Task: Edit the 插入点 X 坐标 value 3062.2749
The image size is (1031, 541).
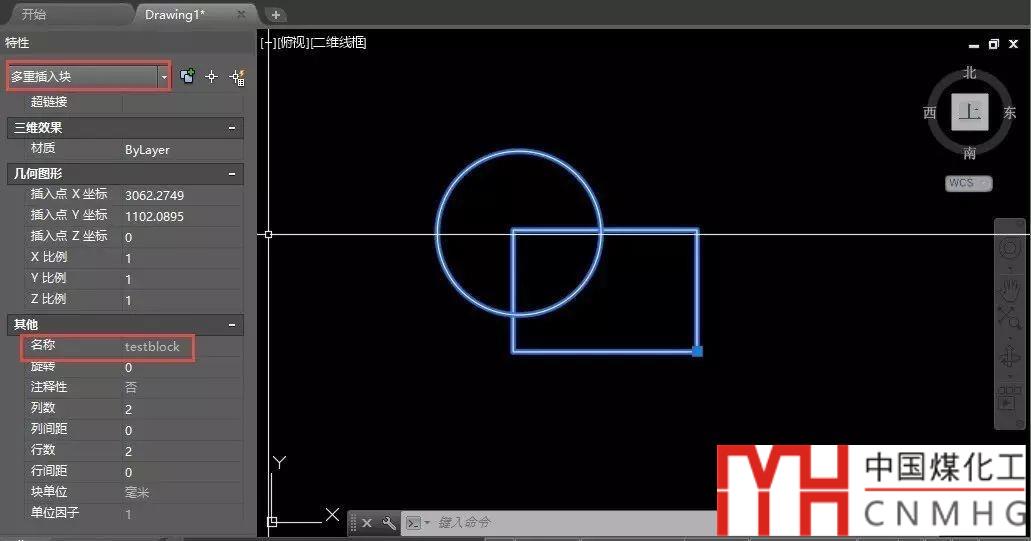Action: pyautogui.click(x=183, y=195)
